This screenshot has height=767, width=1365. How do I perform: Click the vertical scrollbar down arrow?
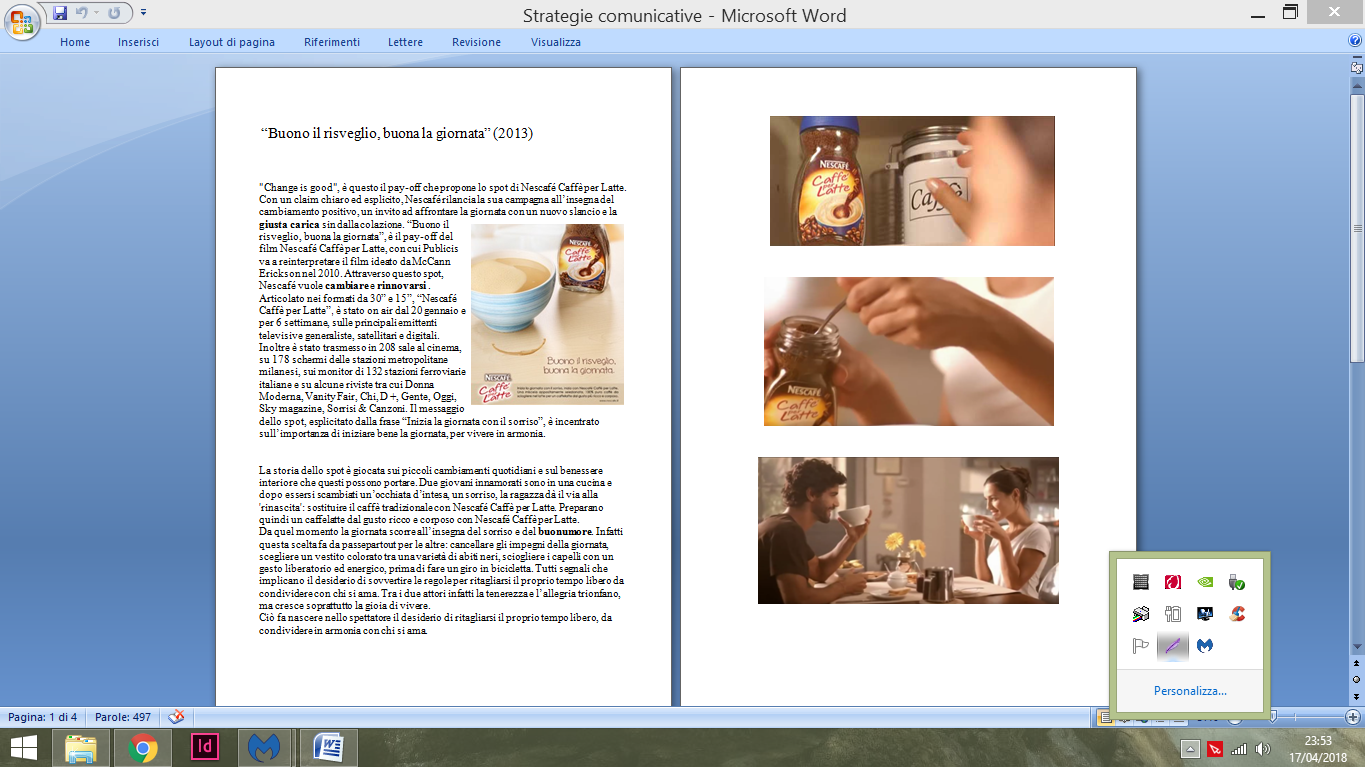click(x=1357, y=647)
